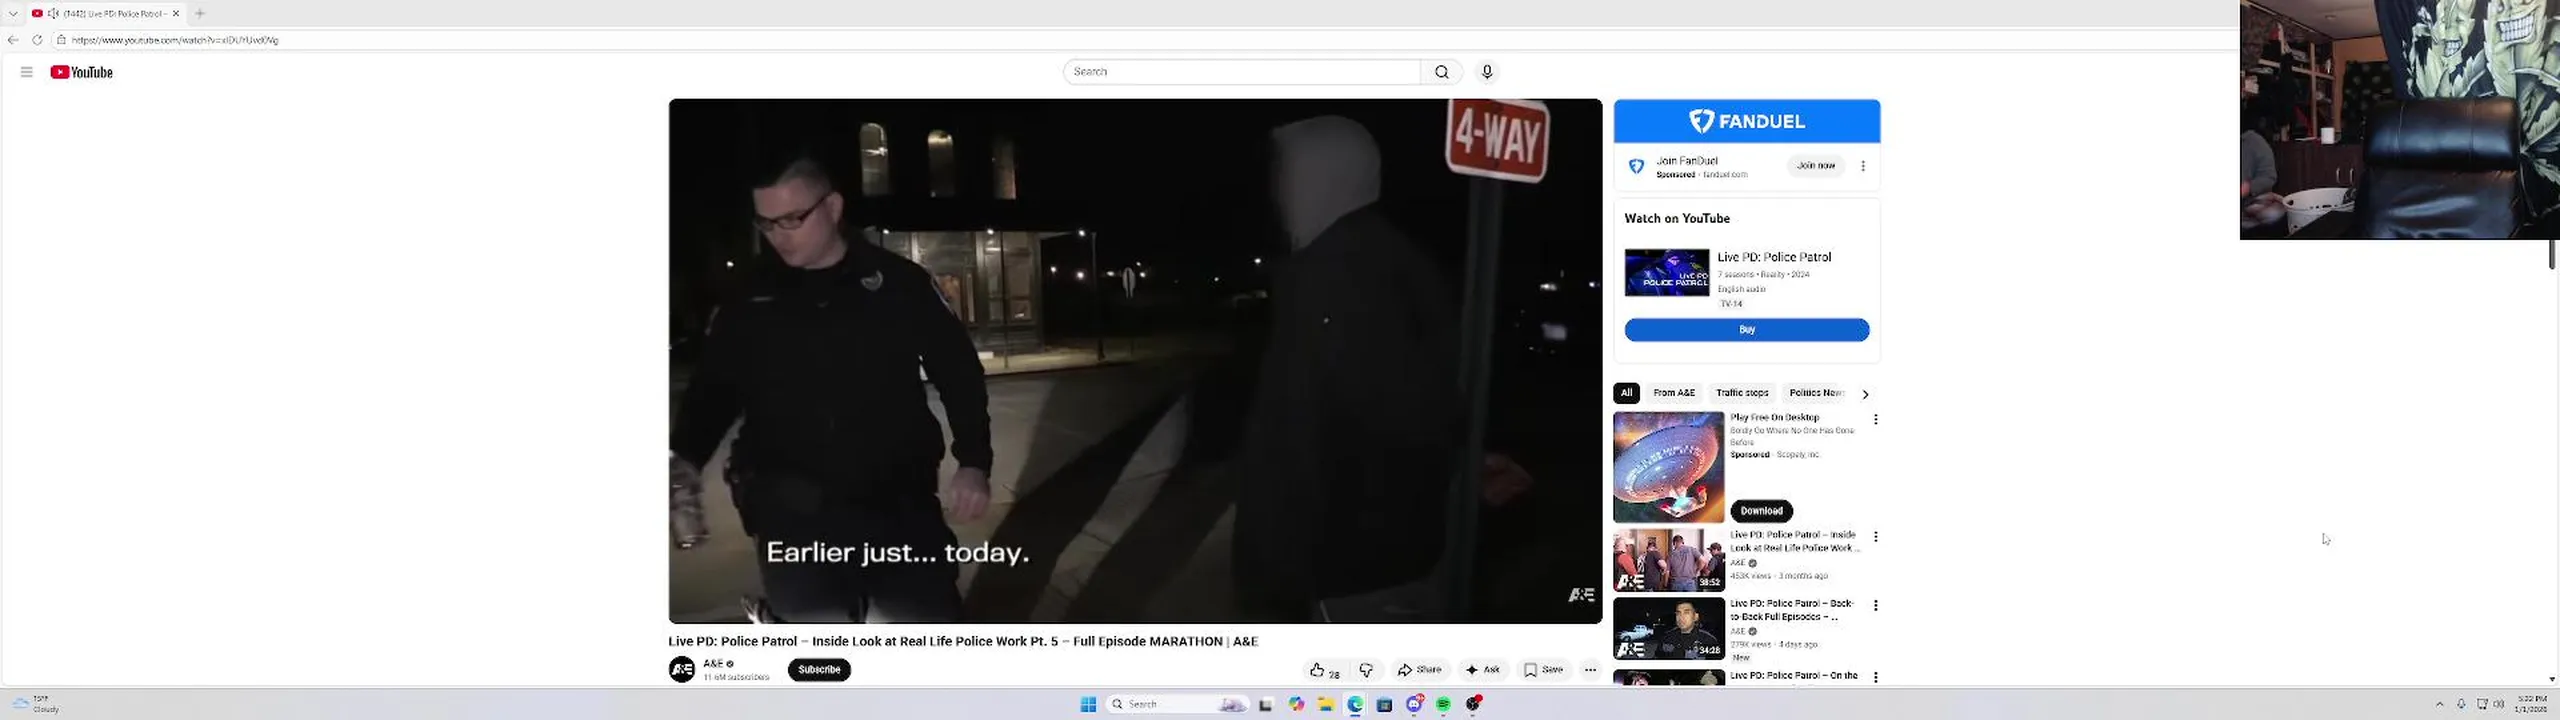Open the taskbar clock and date
Viewport: 2560px width, 720px height.
click(2531, 705)
